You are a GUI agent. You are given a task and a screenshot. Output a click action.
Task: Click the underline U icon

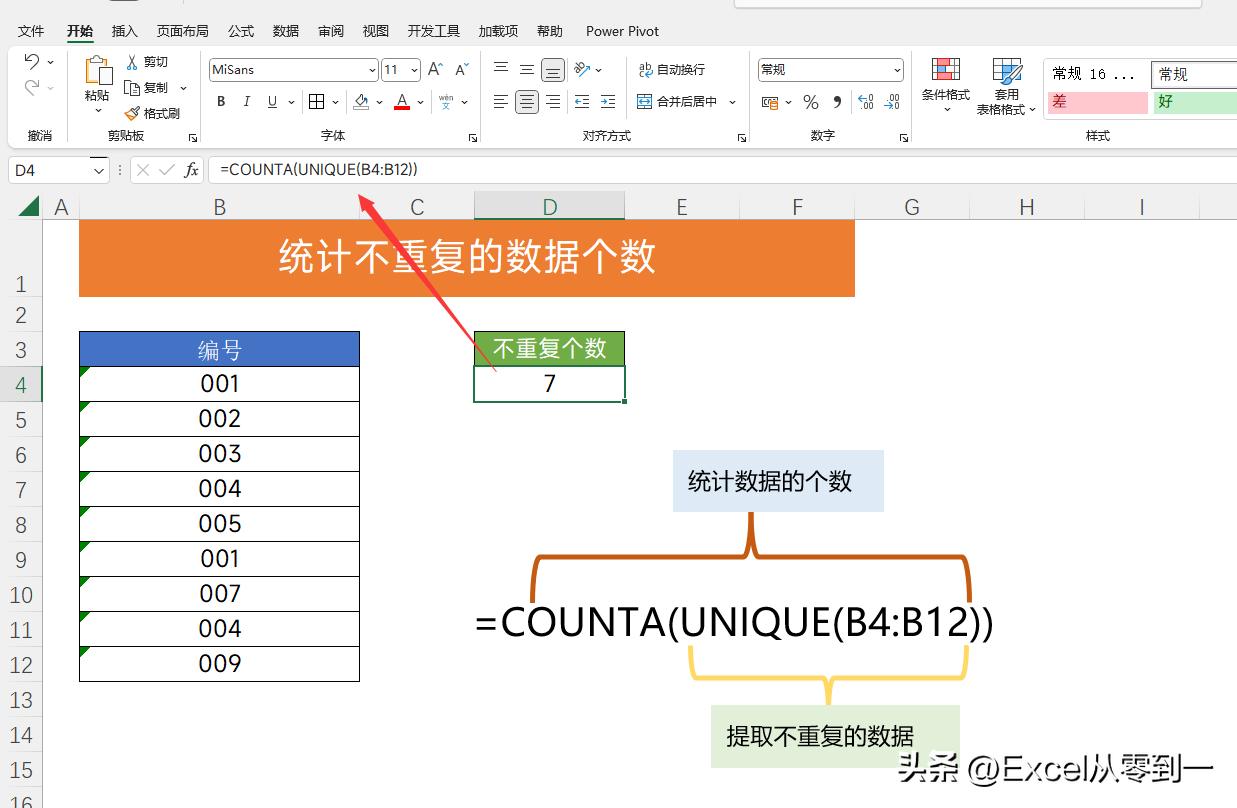[x=270, y=102]
